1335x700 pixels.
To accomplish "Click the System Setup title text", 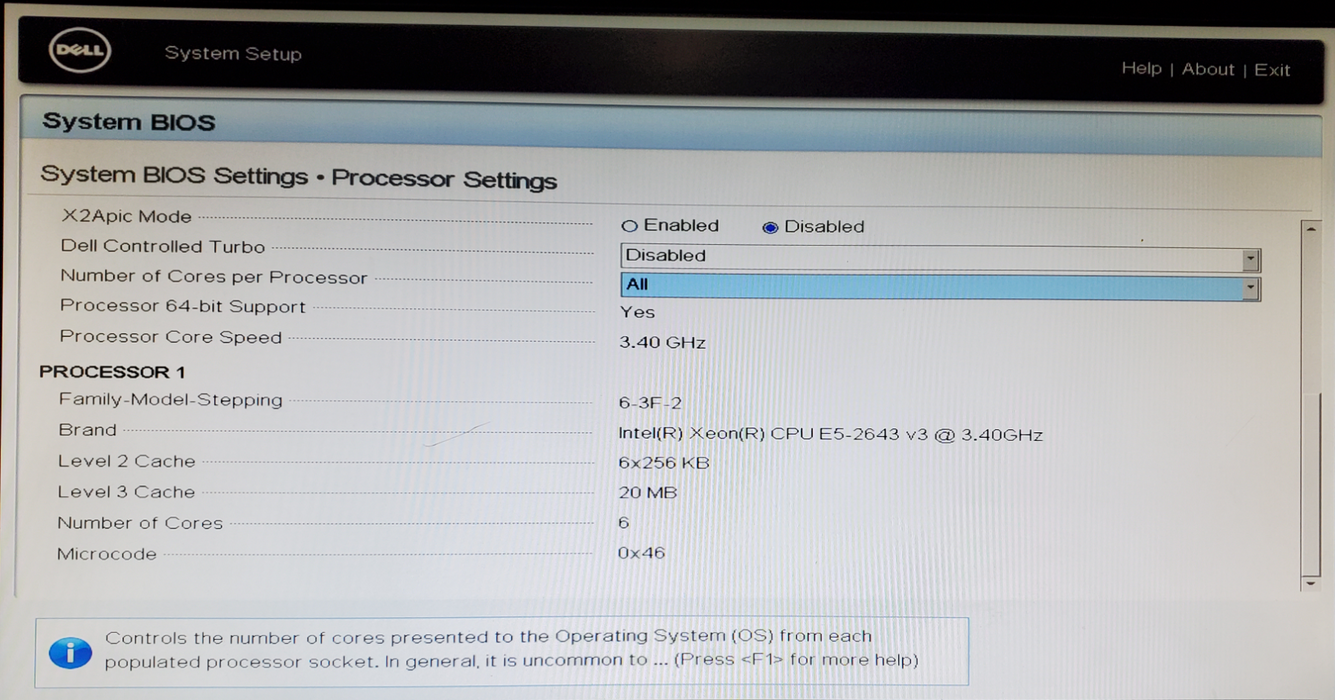I will (233, 54).
